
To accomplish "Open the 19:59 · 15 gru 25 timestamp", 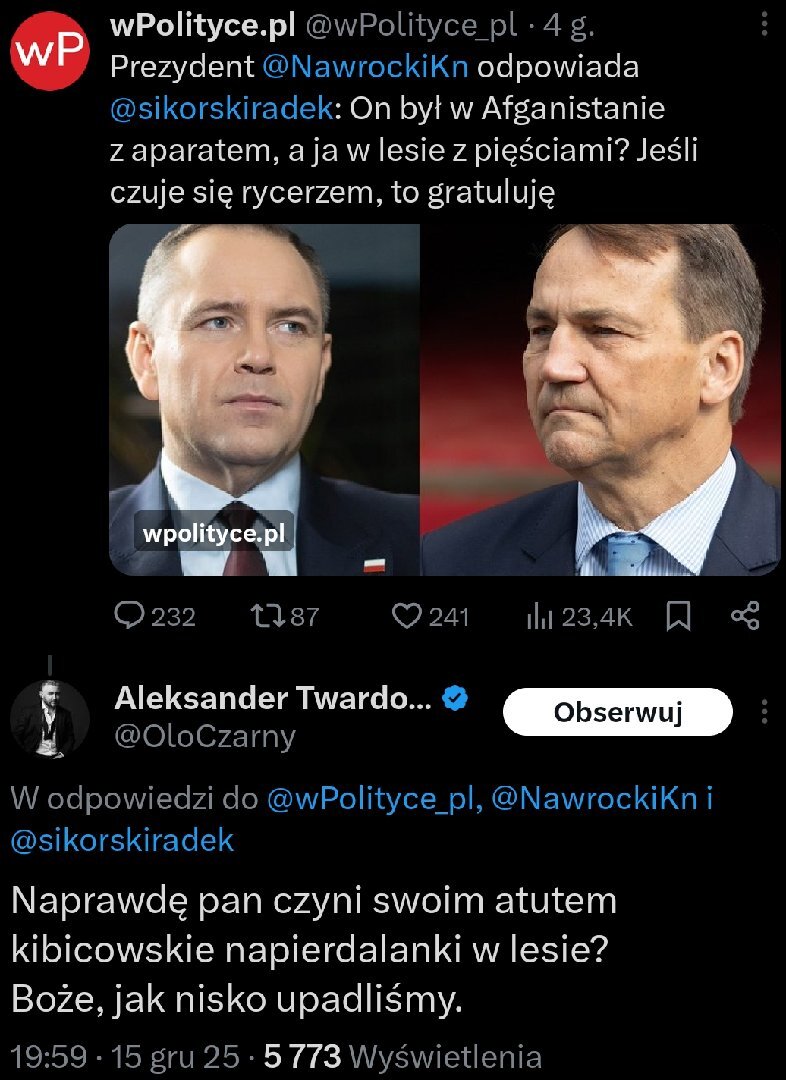I will (125, 1056).
